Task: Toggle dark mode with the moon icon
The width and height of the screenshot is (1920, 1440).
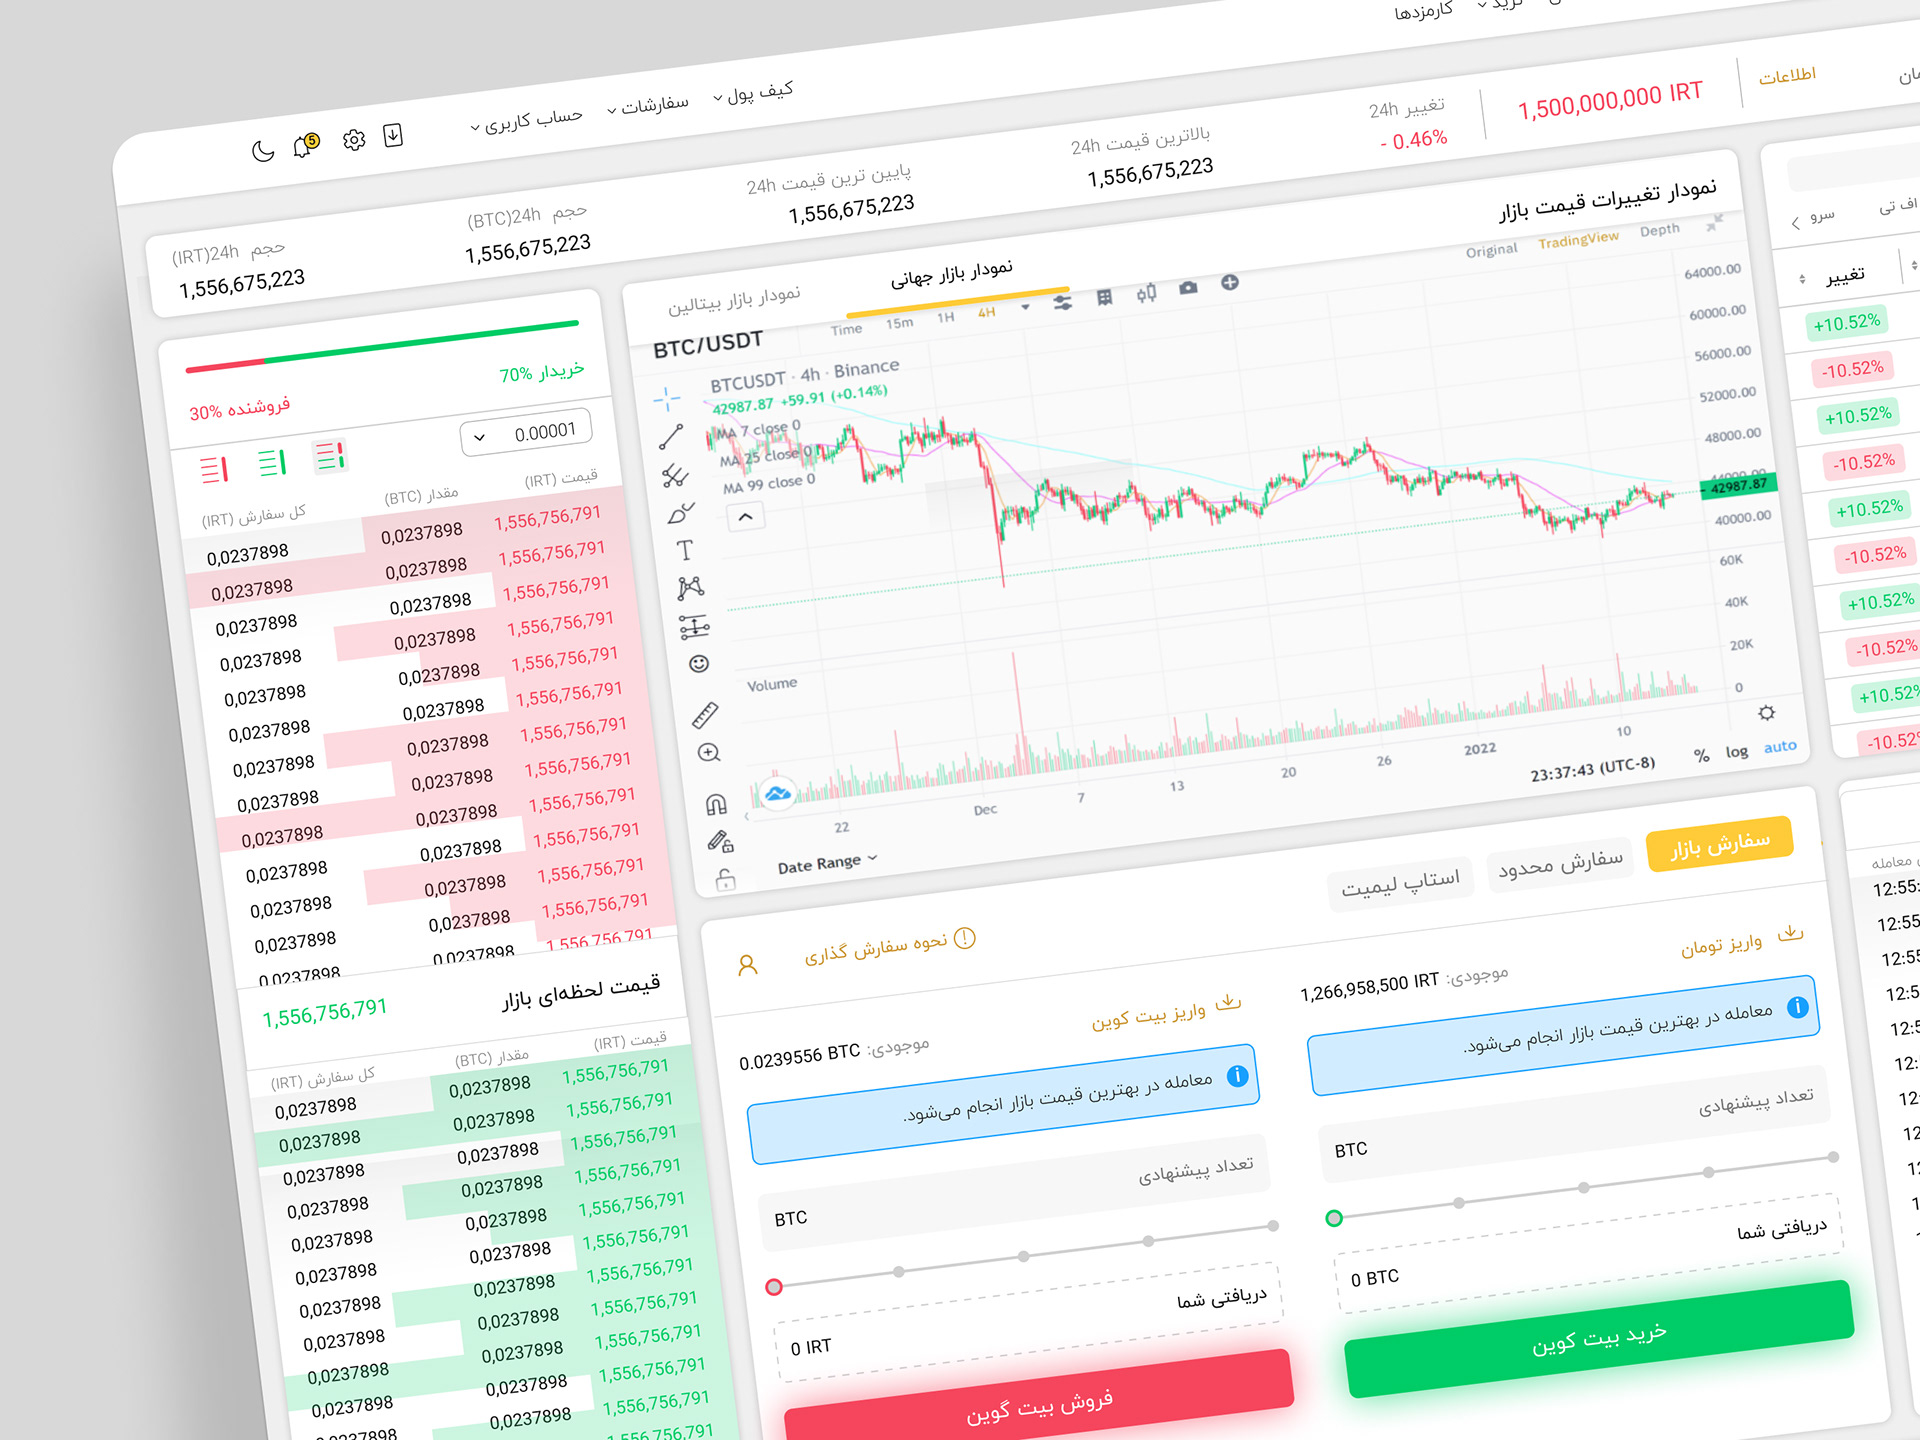Action: [x=262, y=151]
